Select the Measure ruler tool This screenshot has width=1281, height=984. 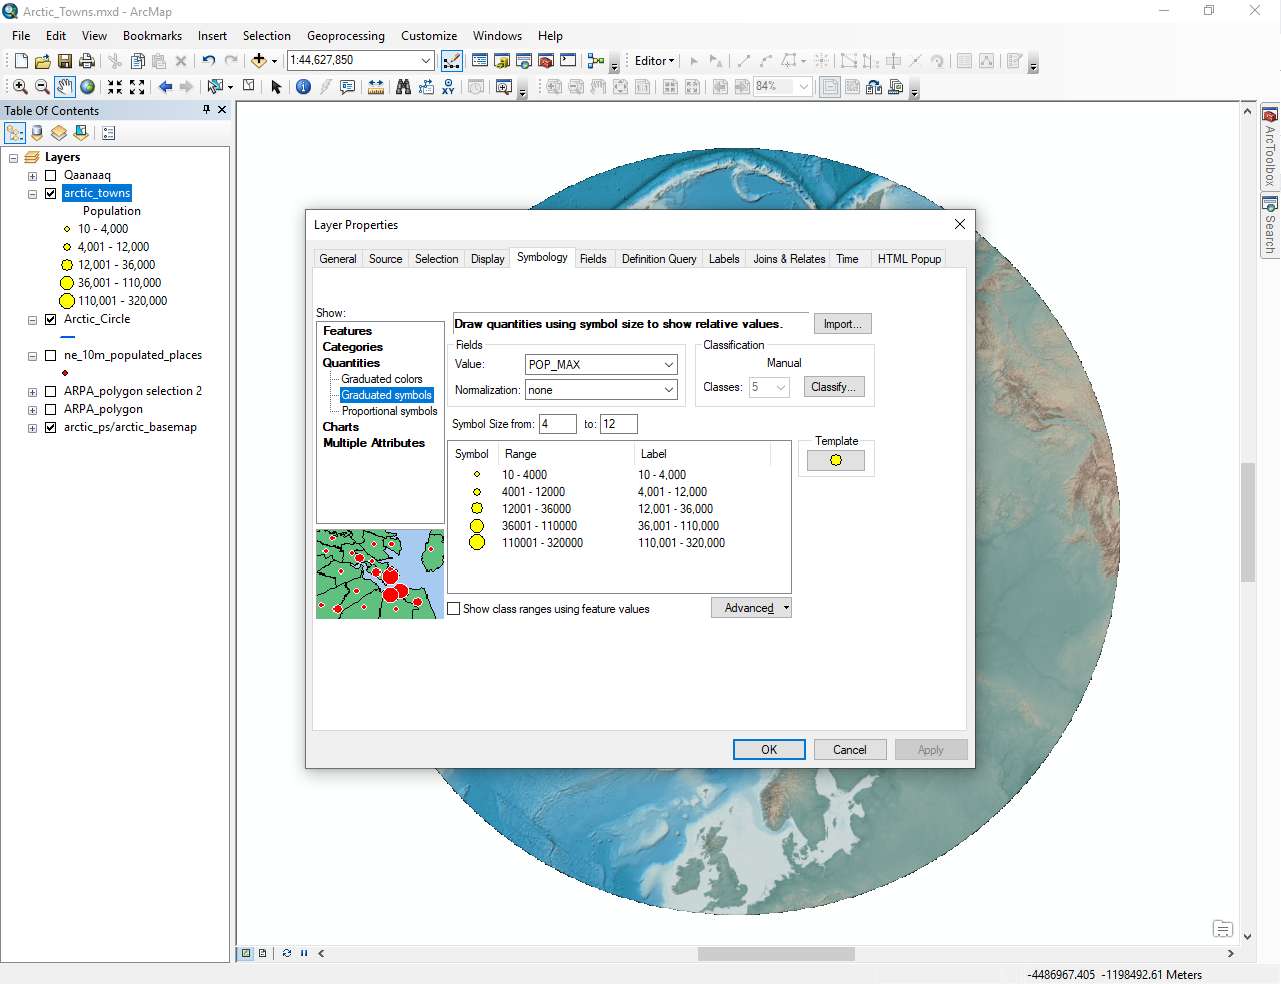[x=376, y=87]
